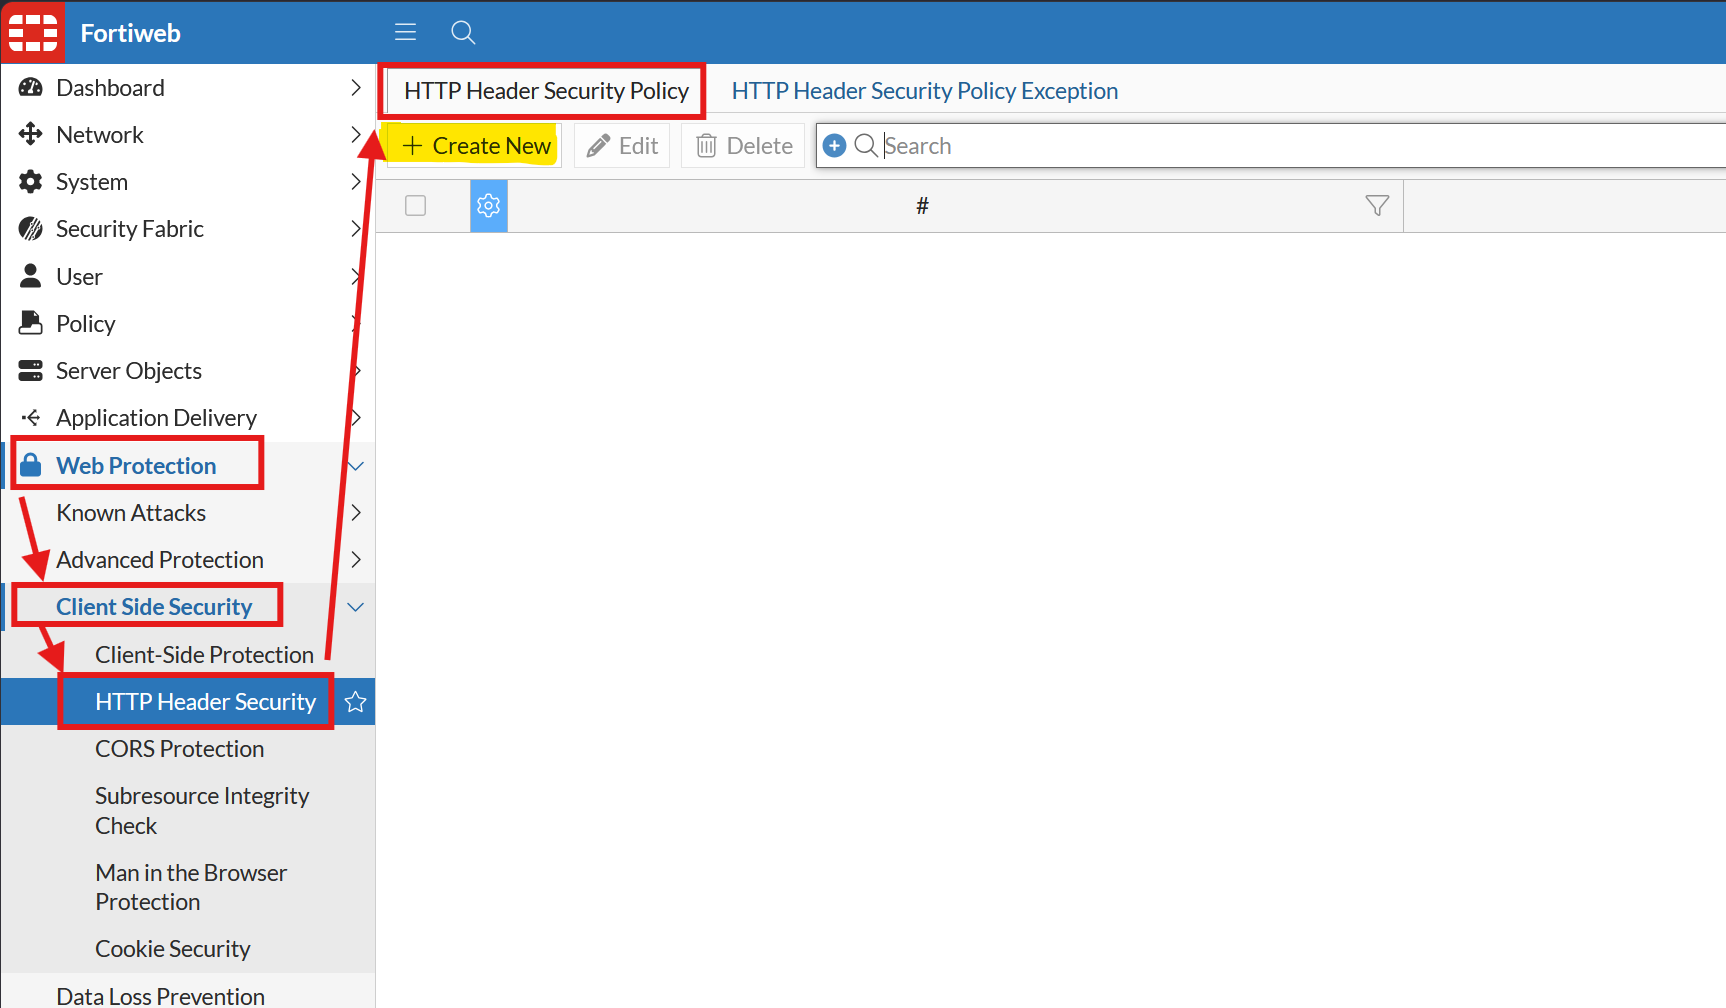Open table column settings gear icon
The height and width of the screenshot is (1008, 1726).
point(489,206)
